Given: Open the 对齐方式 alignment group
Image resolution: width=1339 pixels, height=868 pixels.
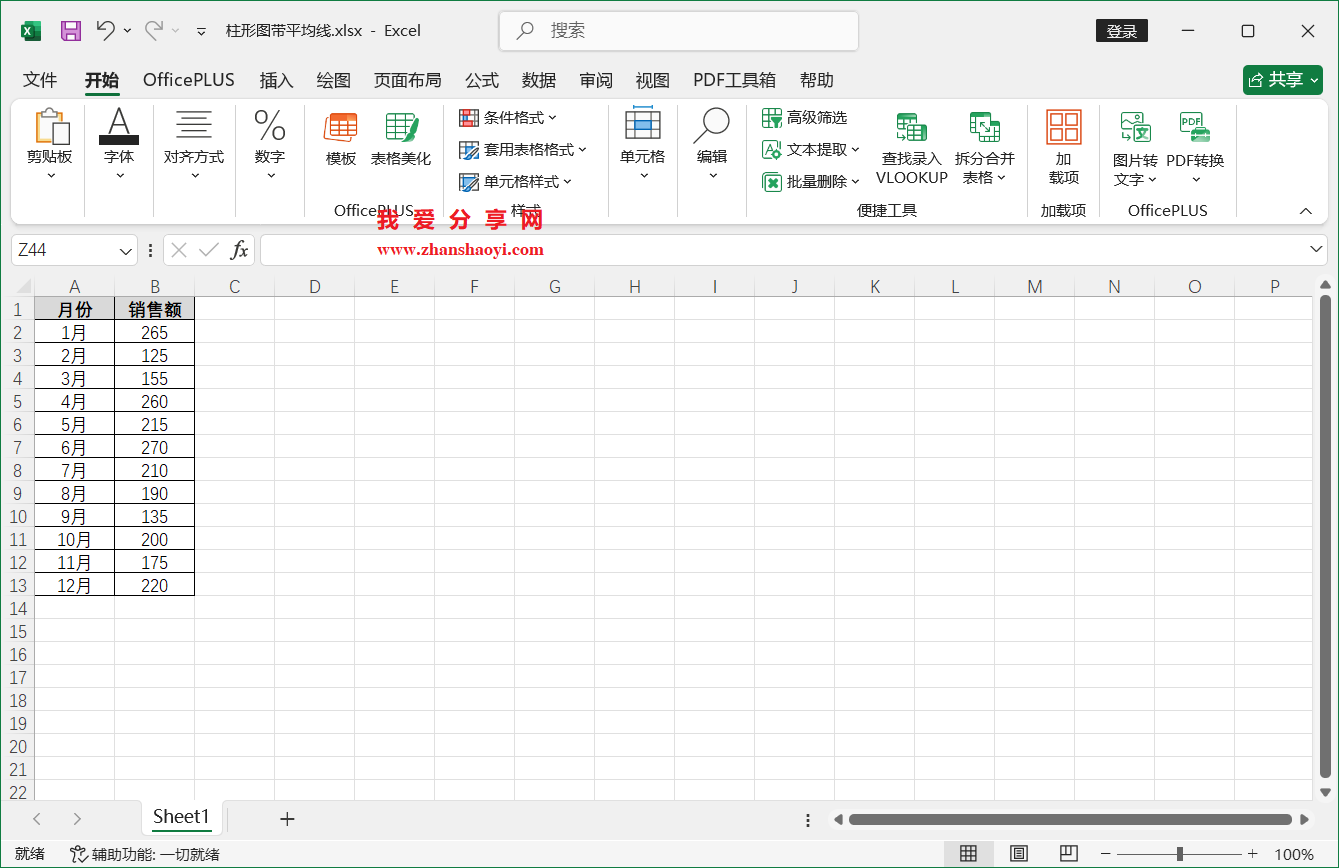Looking at the screenshot, I should point(194,145).
